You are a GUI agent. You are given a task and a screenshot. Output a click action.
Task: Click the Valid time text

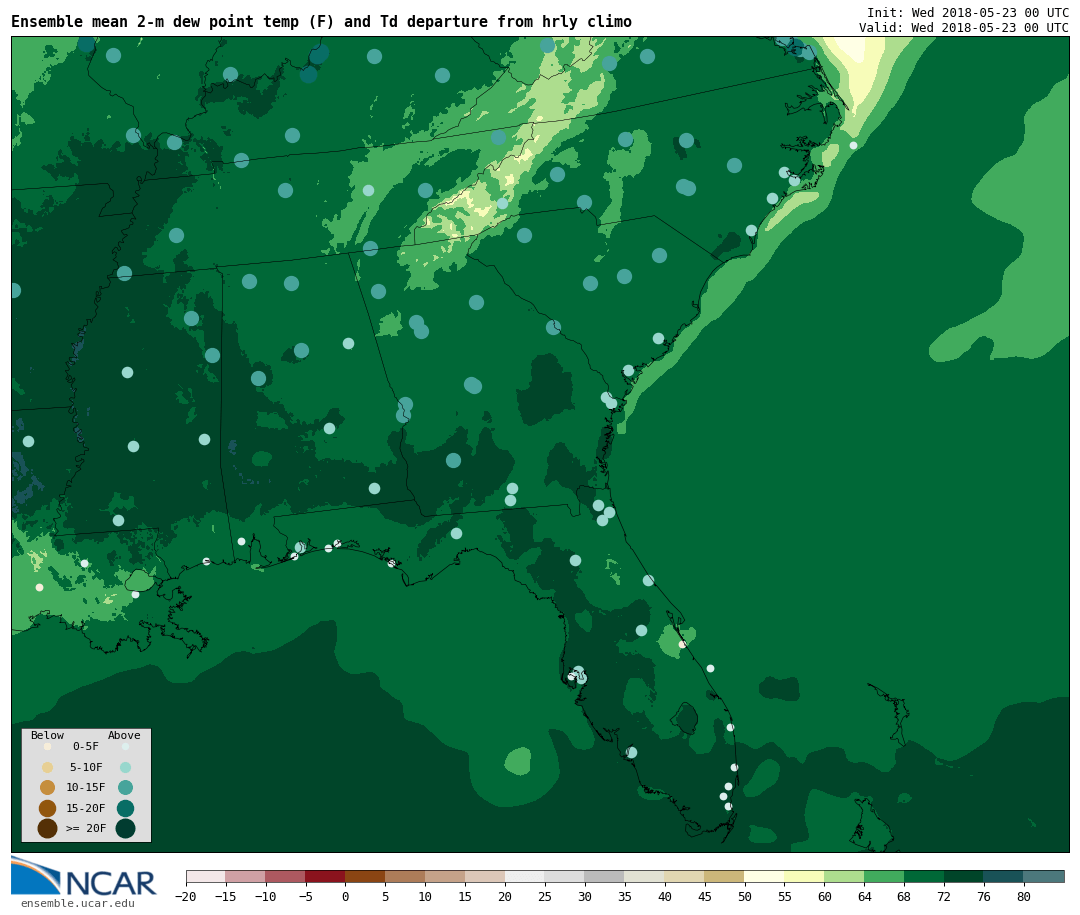pos(963,28)
